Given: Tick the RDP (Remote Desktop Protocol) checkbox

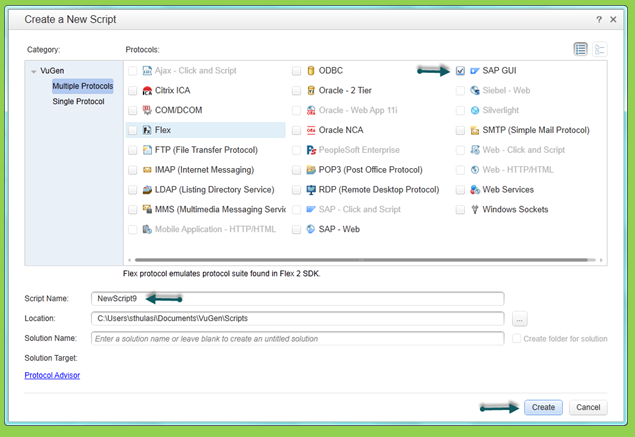Looking at the screenshot, I should 296,190.
